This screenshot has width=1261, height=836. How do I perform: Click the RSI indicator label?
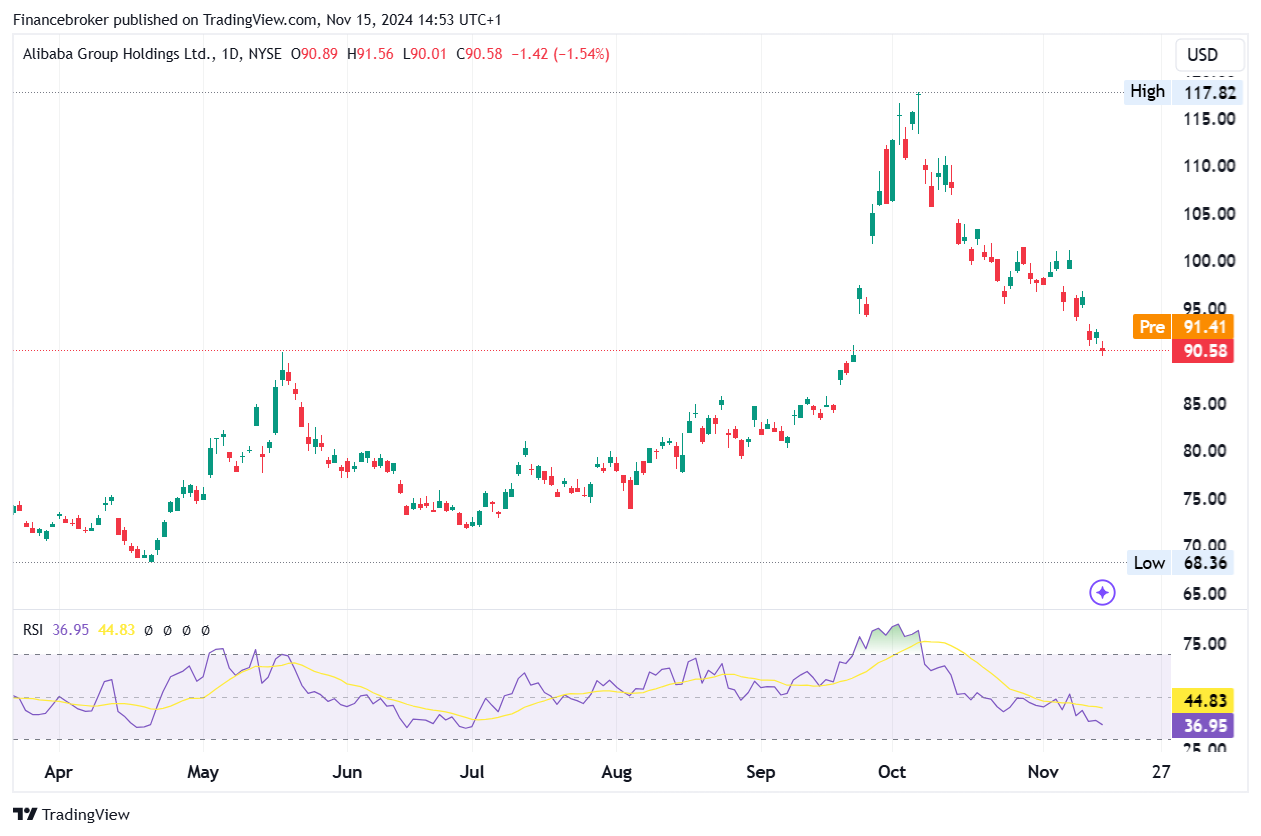coord(35,630)
